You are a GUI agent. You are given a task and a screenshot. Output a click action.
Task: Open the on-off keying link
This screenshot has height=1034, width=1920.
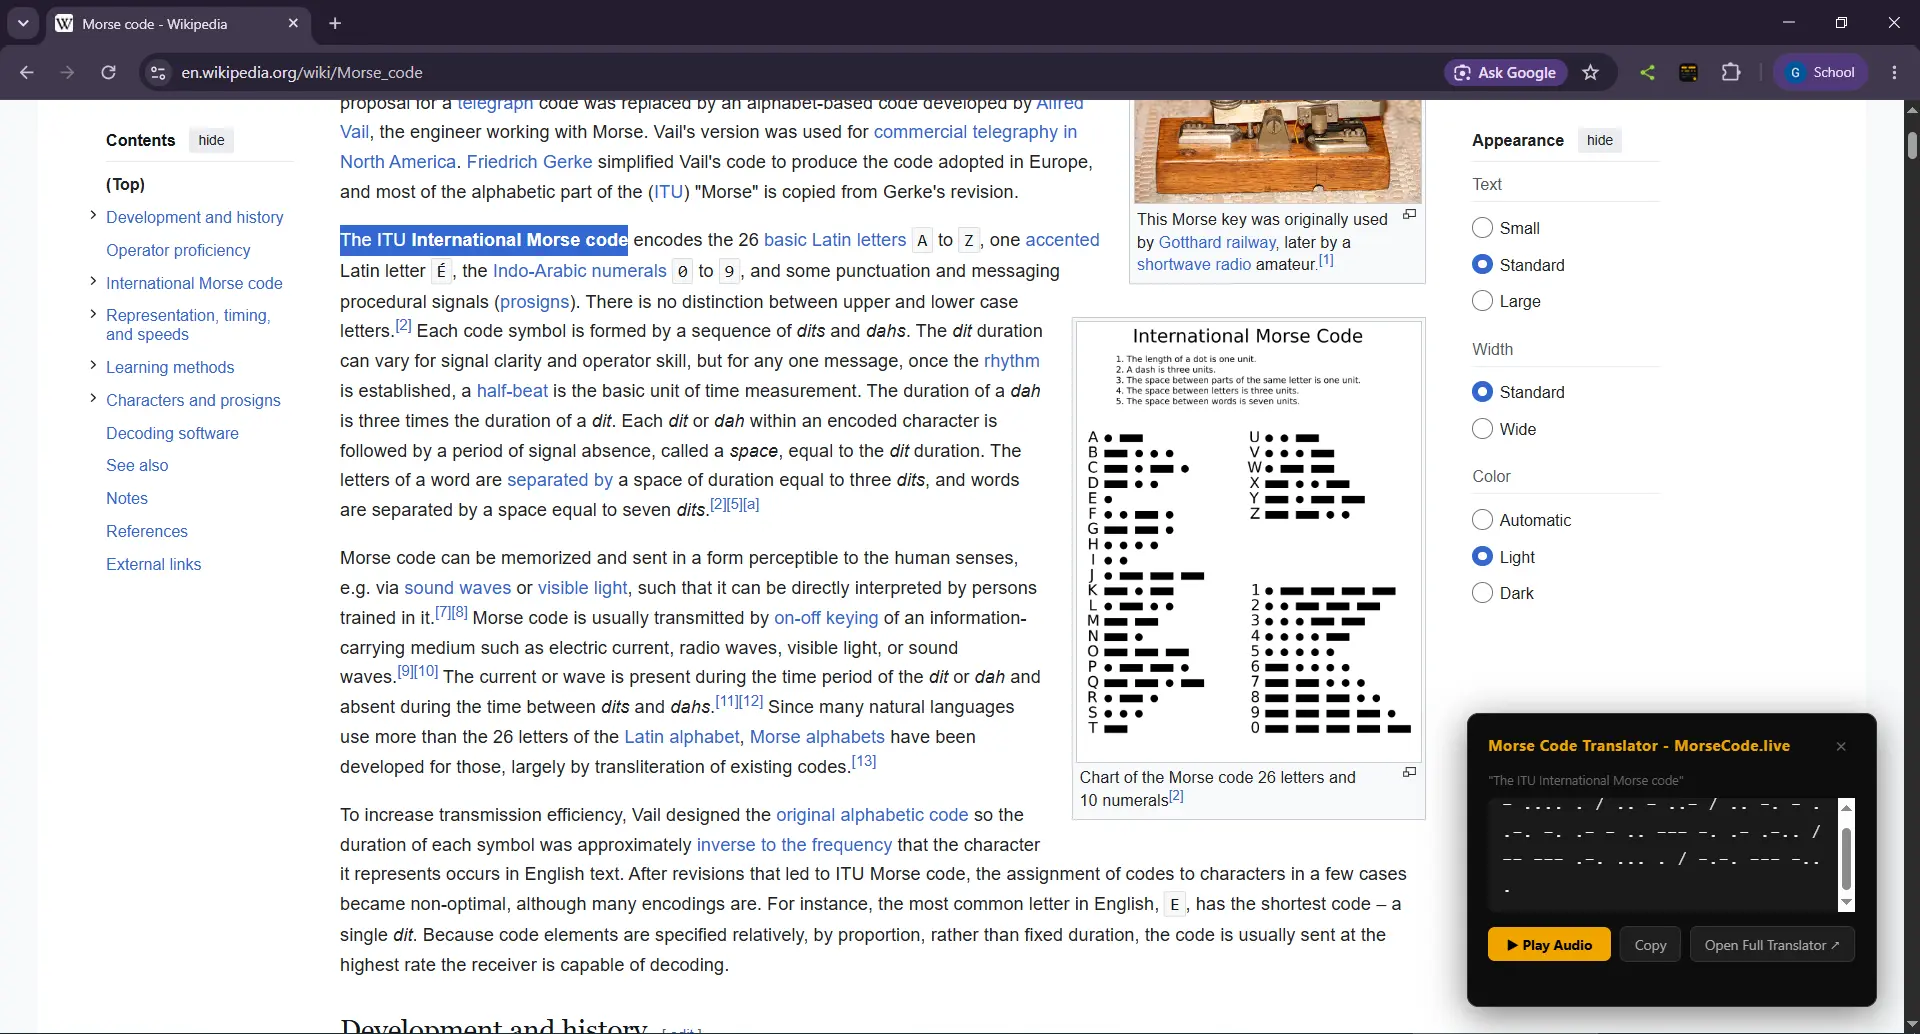(x=826, y=618)
